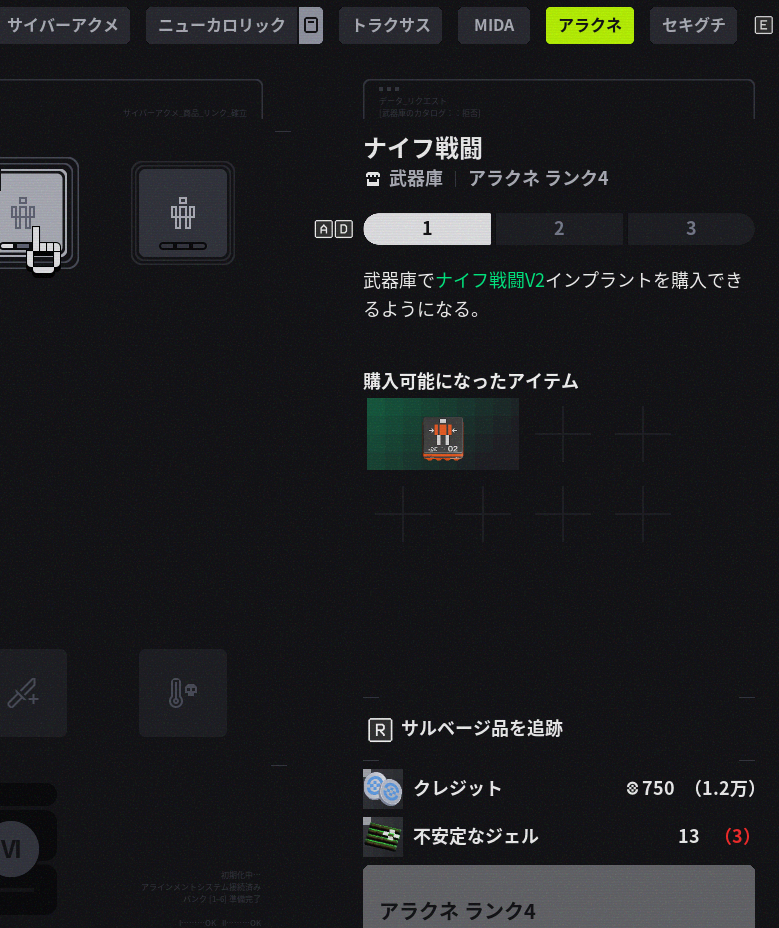The height and width of the screenshot is (928, 779).
Task: Click the D key prompt icon
Action: [344, 229]
